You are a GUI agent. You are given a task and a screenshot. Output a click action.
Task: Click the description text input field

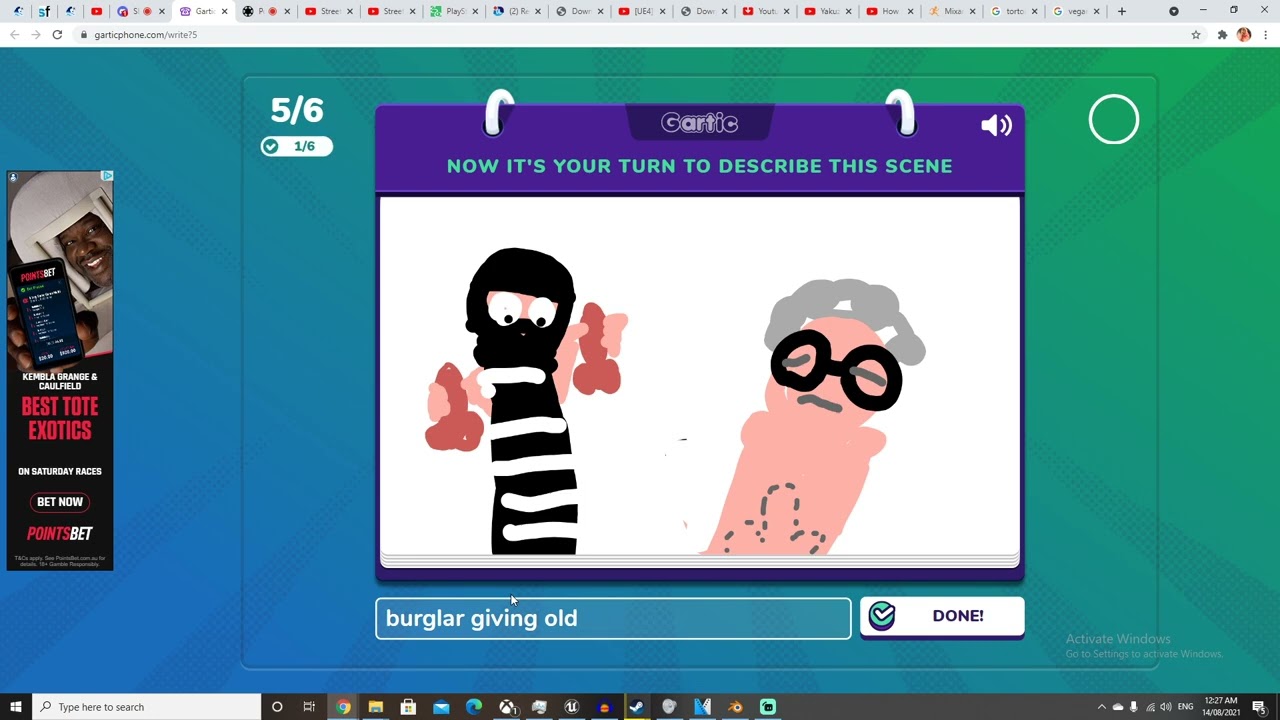[x=613, y=618]
